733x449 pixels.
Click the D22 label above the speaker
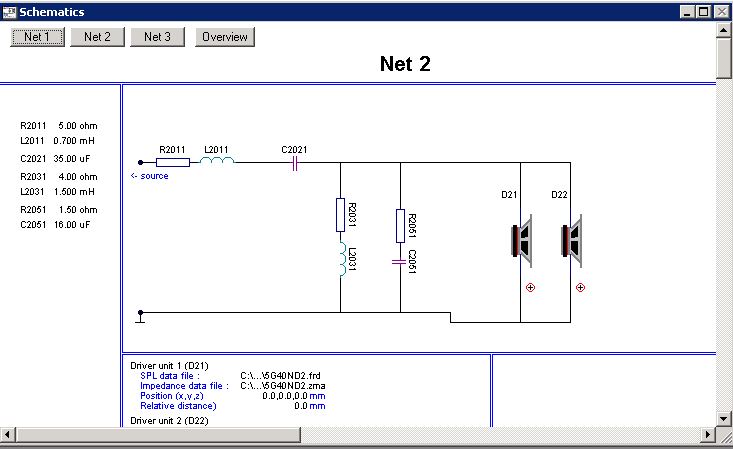[x=559, y=195]
